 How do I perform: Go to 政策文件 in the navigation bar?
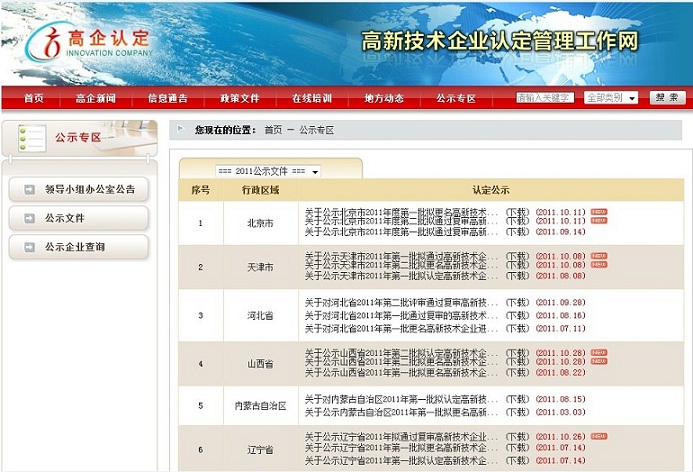coord(240,98)
